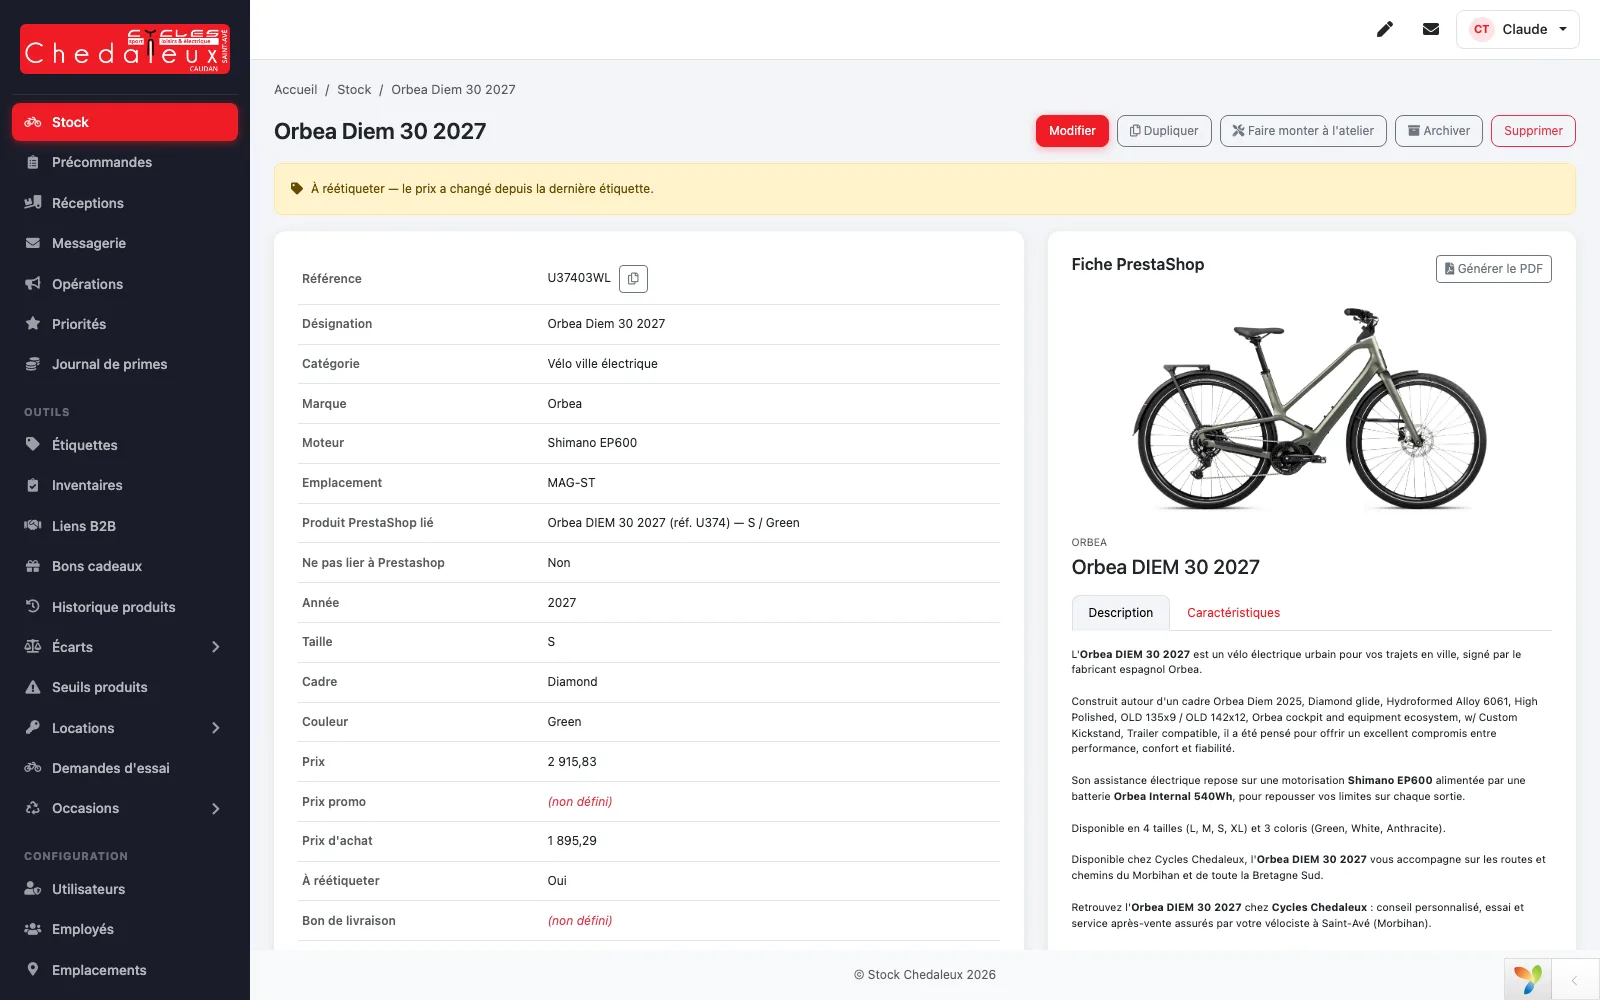The width and height of the screenshot is (1600, 1000).
Task: Click the Opérations megaphone icon
Action: [x=33, y=284]
